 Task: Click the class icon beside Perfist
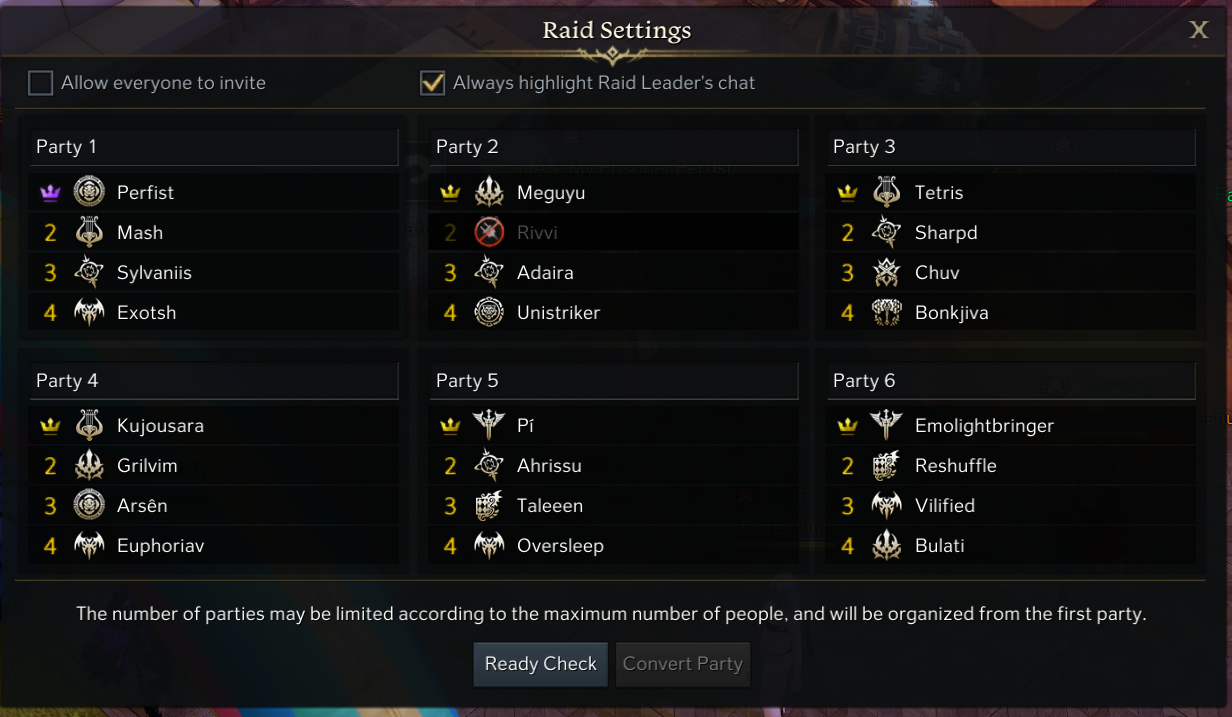(x=89, y=192)
